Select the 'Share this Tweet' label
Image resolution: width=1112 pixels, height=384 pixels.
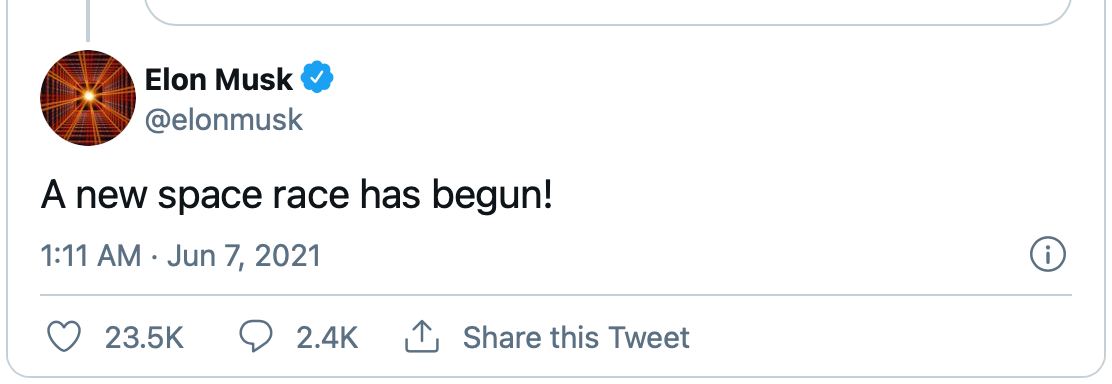point(576,337)
